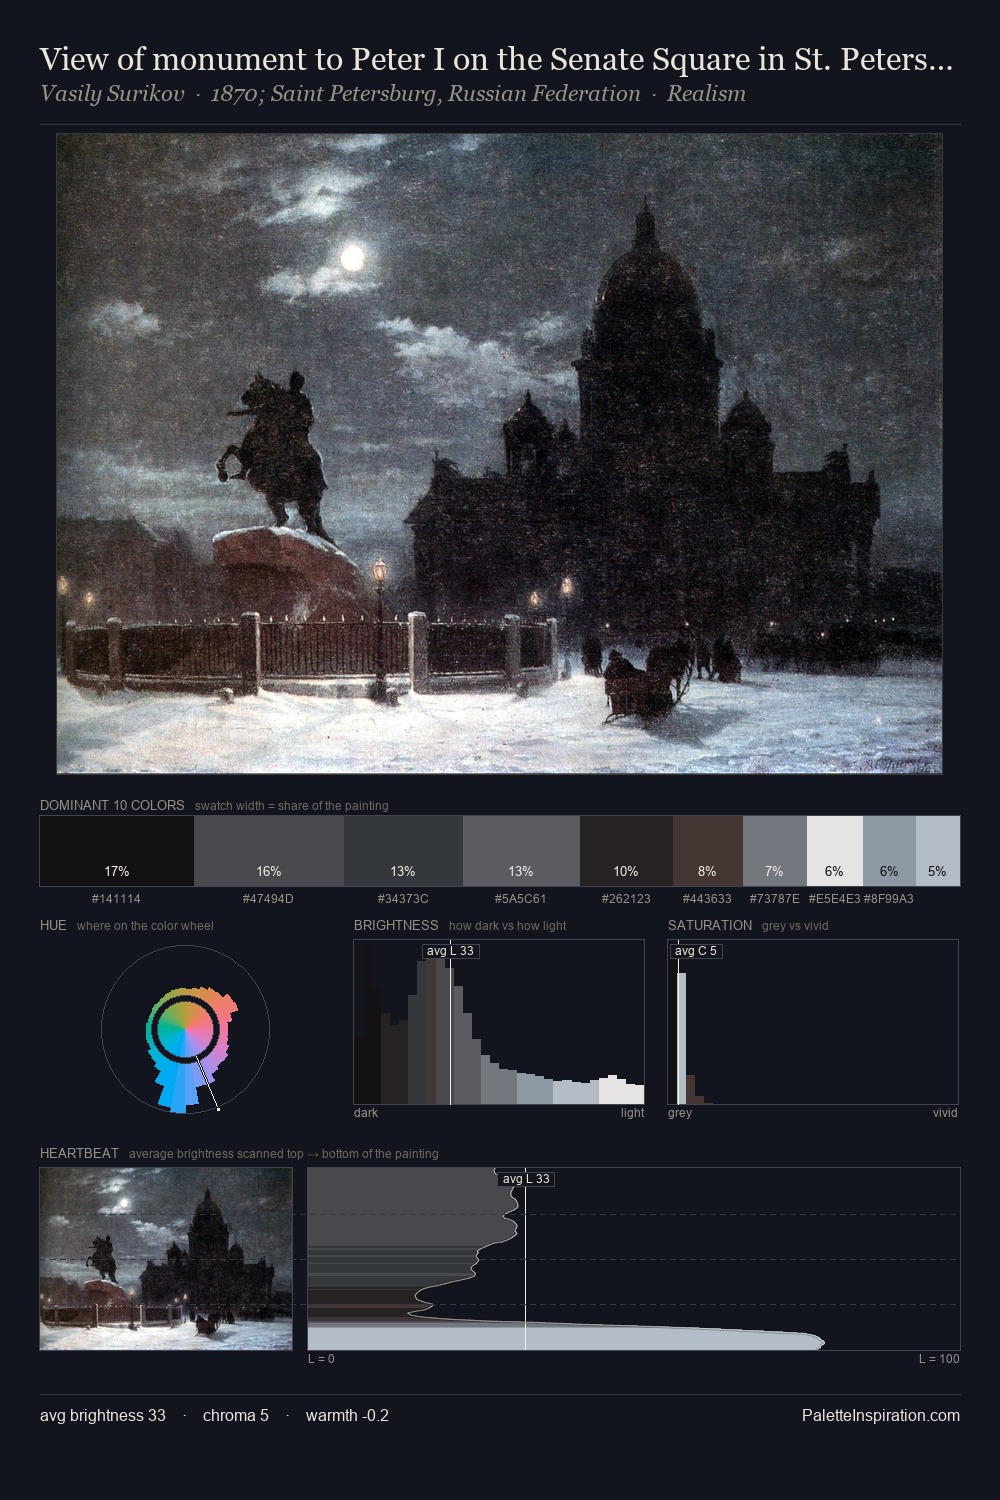Click the 'L = 0' axis label
The image size is (1000, 1500).
tap(321, 1359)
